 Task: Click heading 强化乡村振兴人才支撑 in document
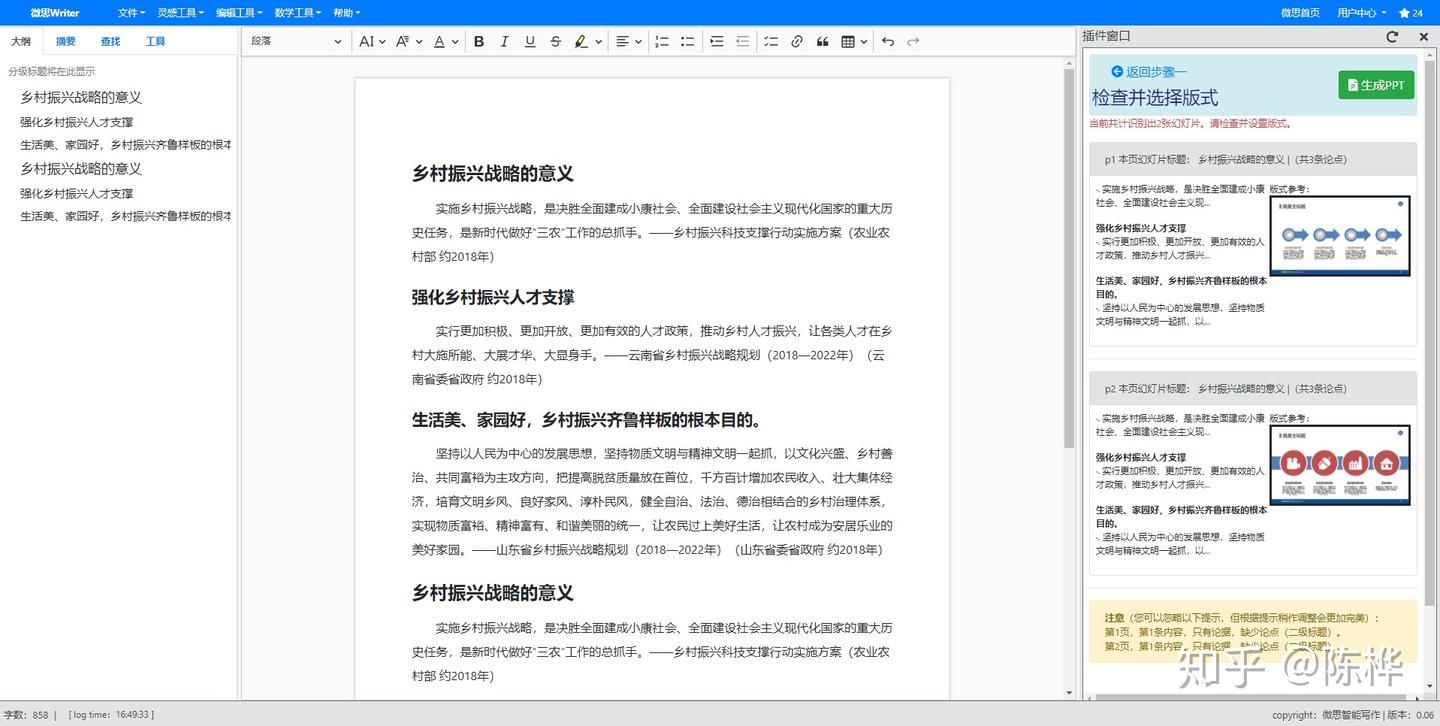(x=493, y=297)
